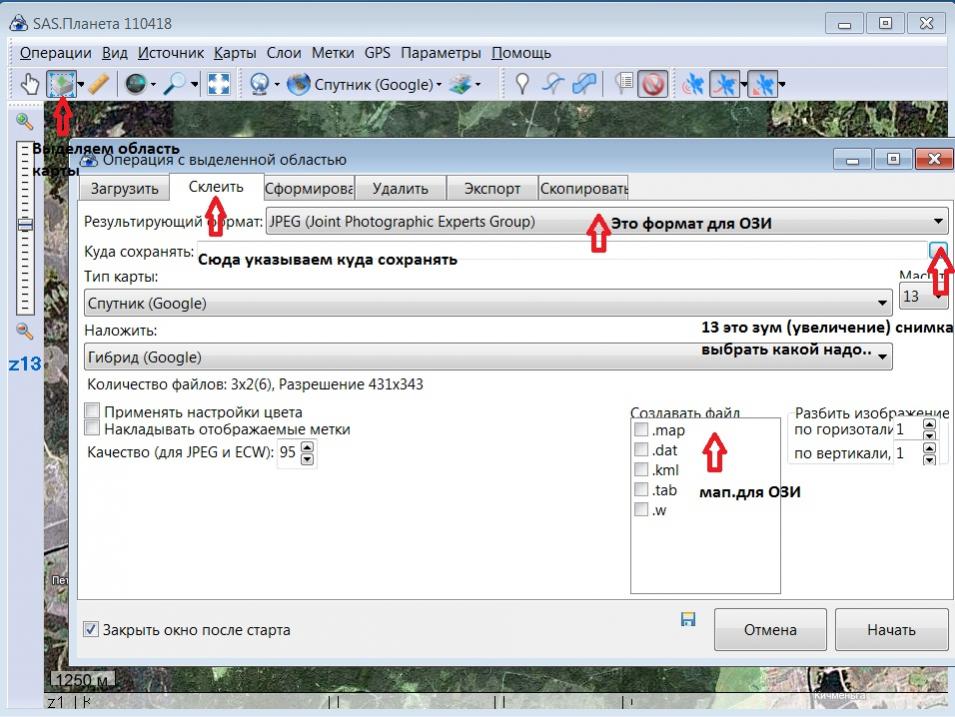This screenshot has height=717, width=955.
Task: Click the zoom out magnifier on sidebar
Action: coord(25,332)
